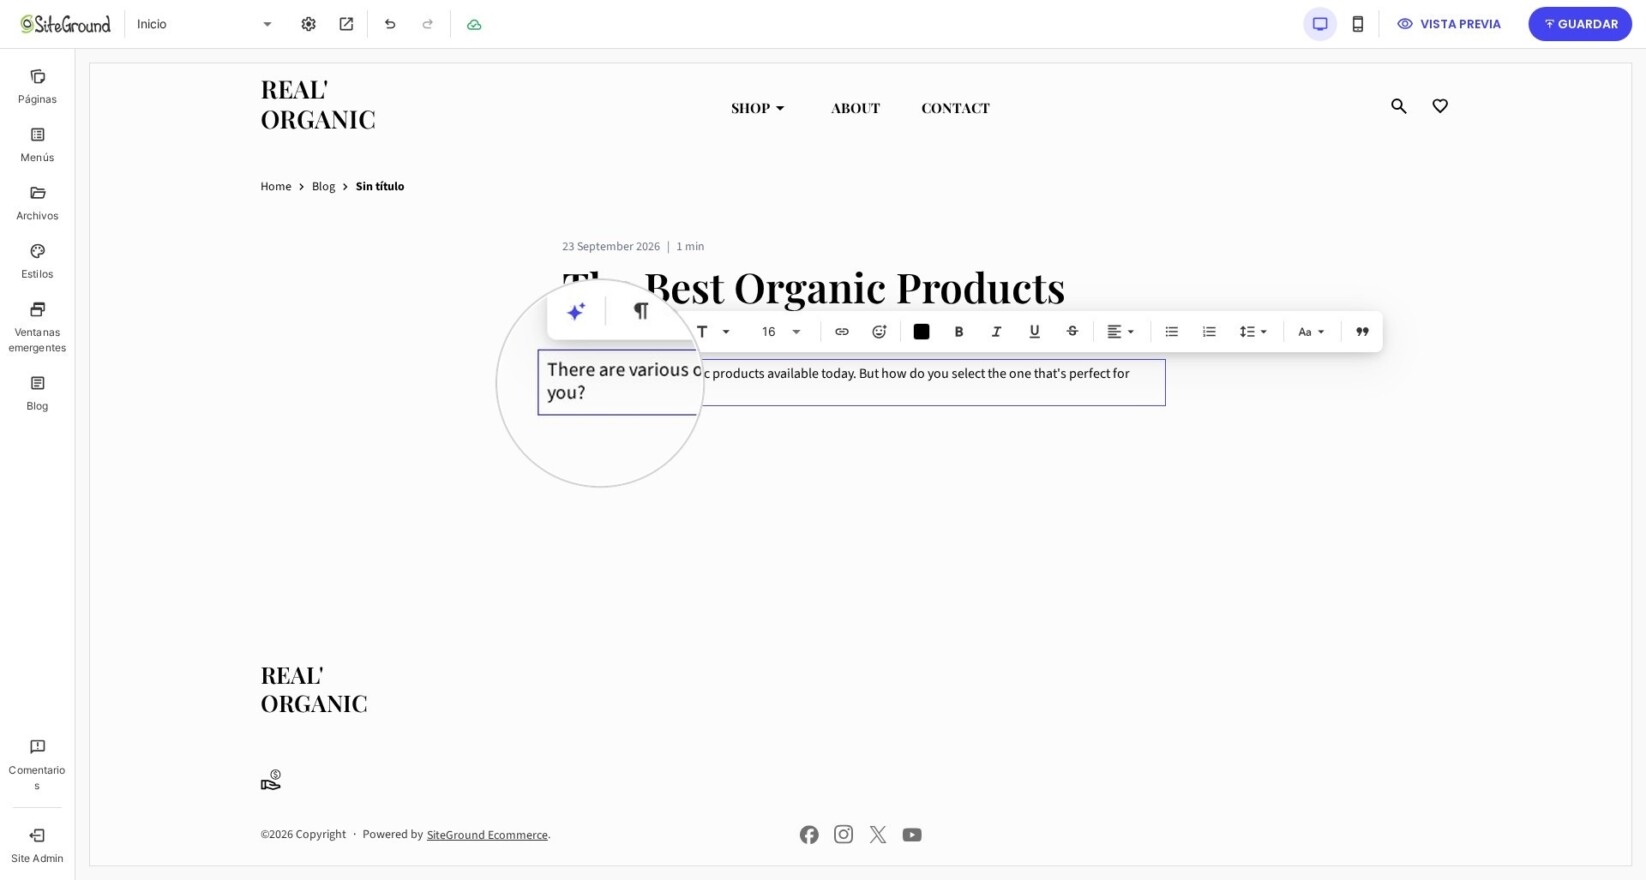Insert a bulleted list
This screenshot has width=1646, height=880.
coord(1171,332)
